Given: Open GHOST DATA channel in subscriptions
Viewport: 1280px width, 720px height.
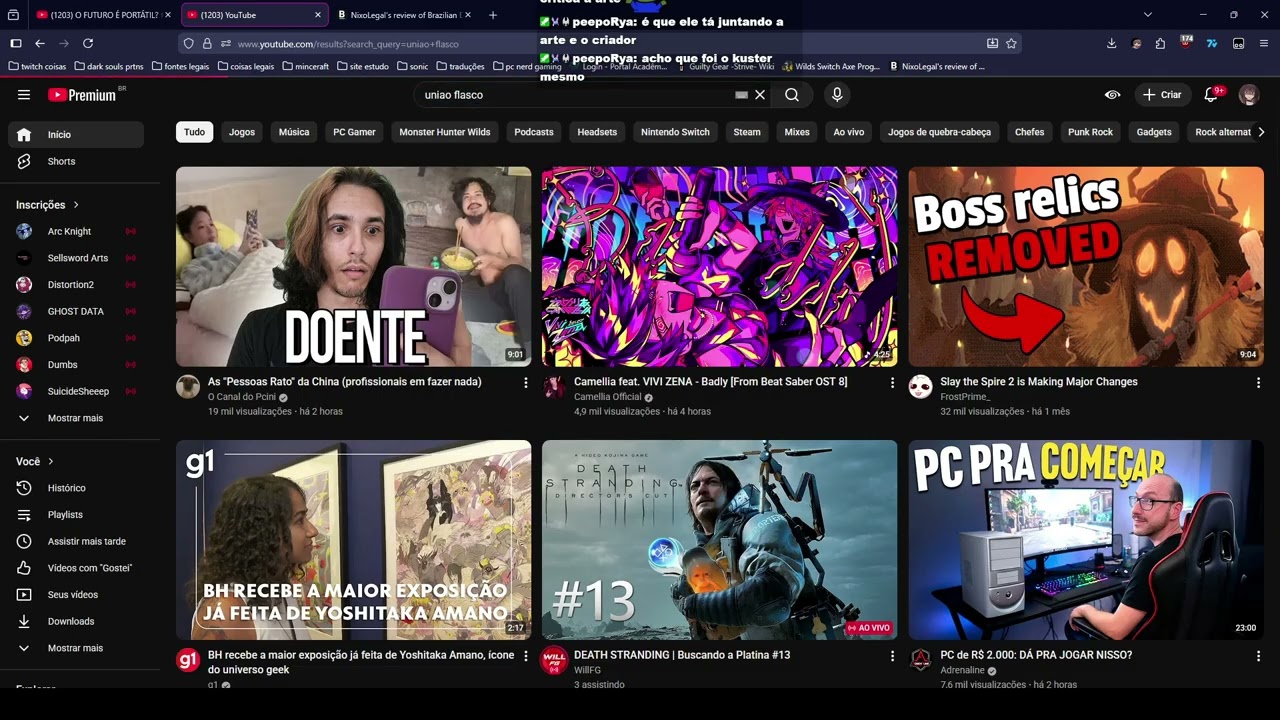Looking at the screenshot, I should click(76, 311).
